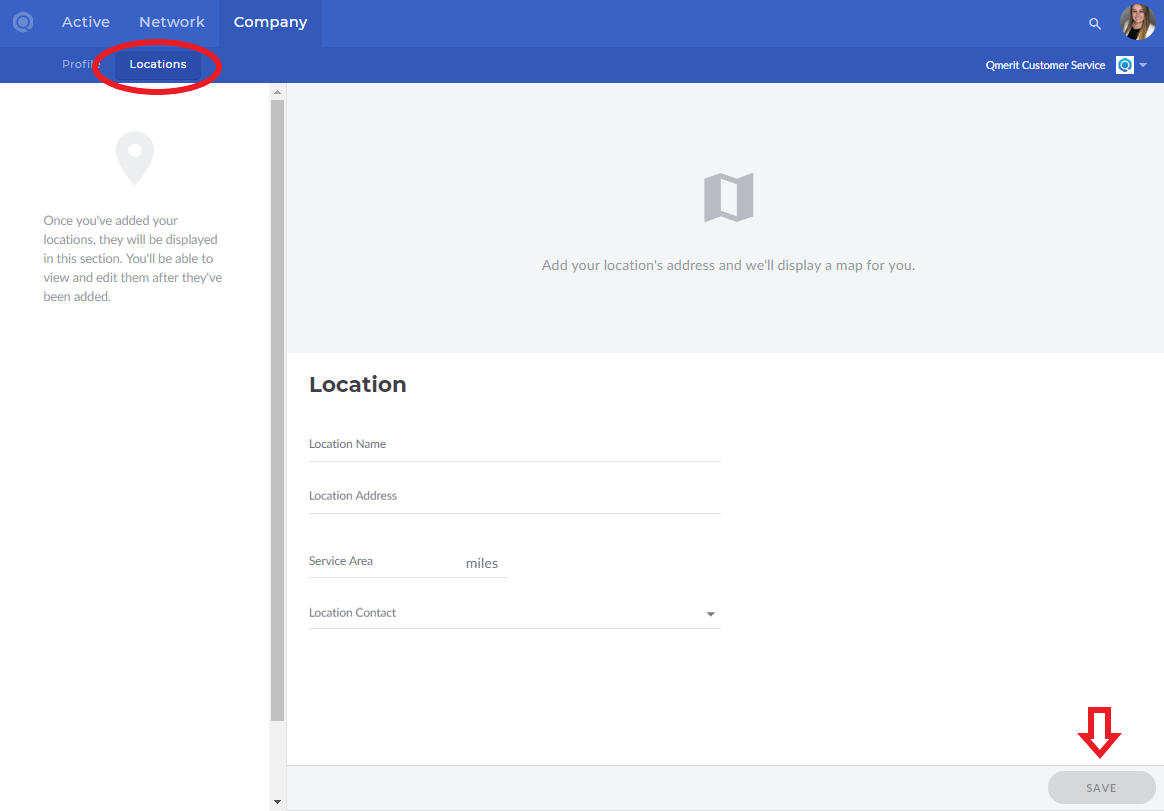Image resolution: width=1164 pixels, height=811 pixels.
Task: Click the location pin icon in sidebar
Action: (x=134, y=158)
